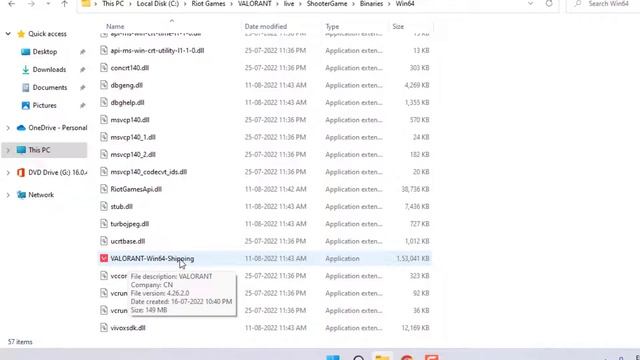Expand the DVD Drive (G:) node

8,173
